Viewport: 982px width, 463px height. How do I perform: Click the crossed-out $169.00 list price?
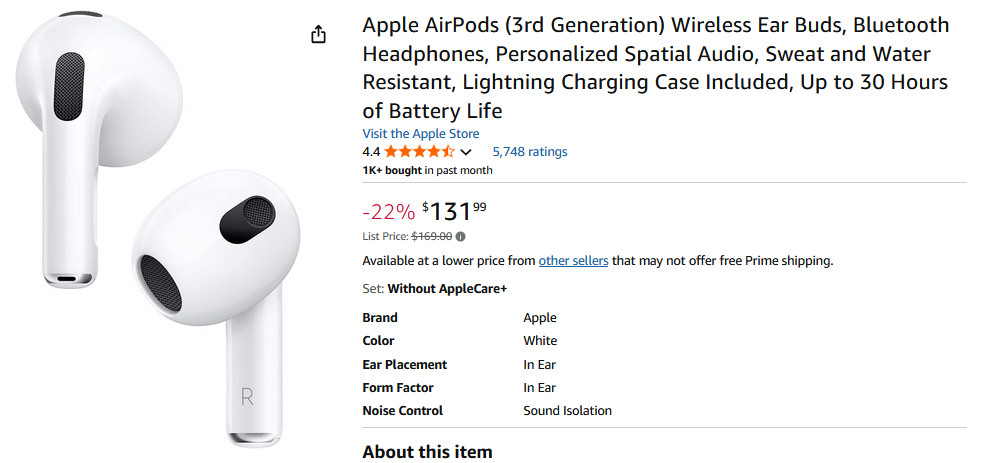[432, 237]
